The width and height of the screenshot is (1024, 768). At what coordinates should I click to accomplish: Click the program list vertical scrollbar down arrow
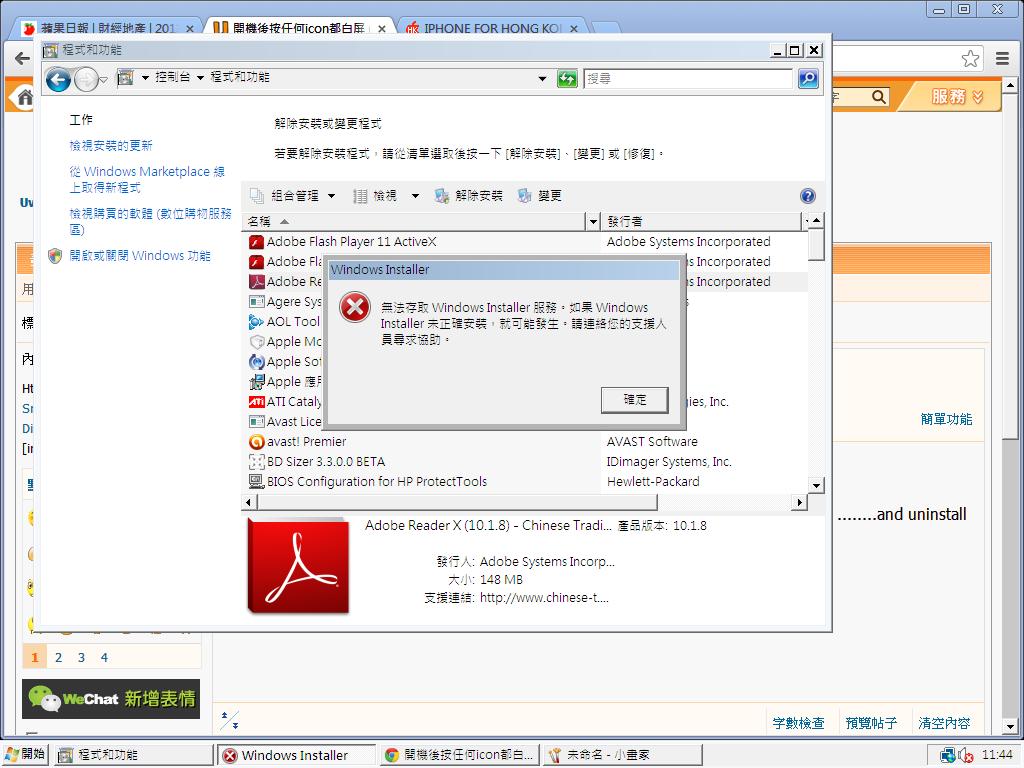[x=816, y=485]
